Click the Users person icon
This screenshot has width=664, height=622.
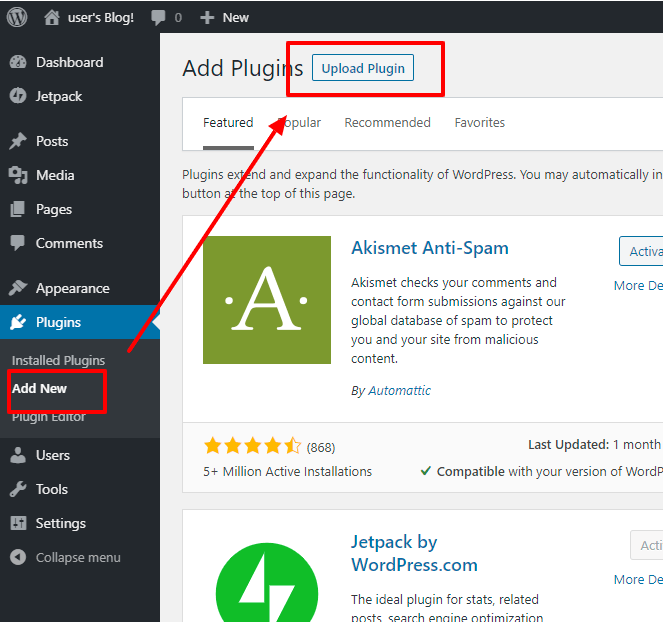pos(18,455)
